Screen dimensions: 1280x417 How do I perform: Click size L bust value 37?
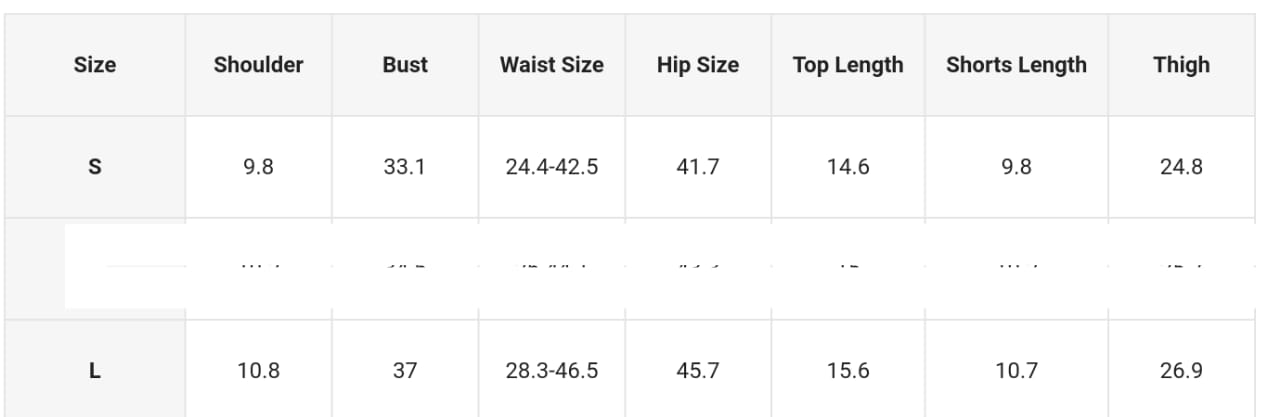[x=405, y=371]
